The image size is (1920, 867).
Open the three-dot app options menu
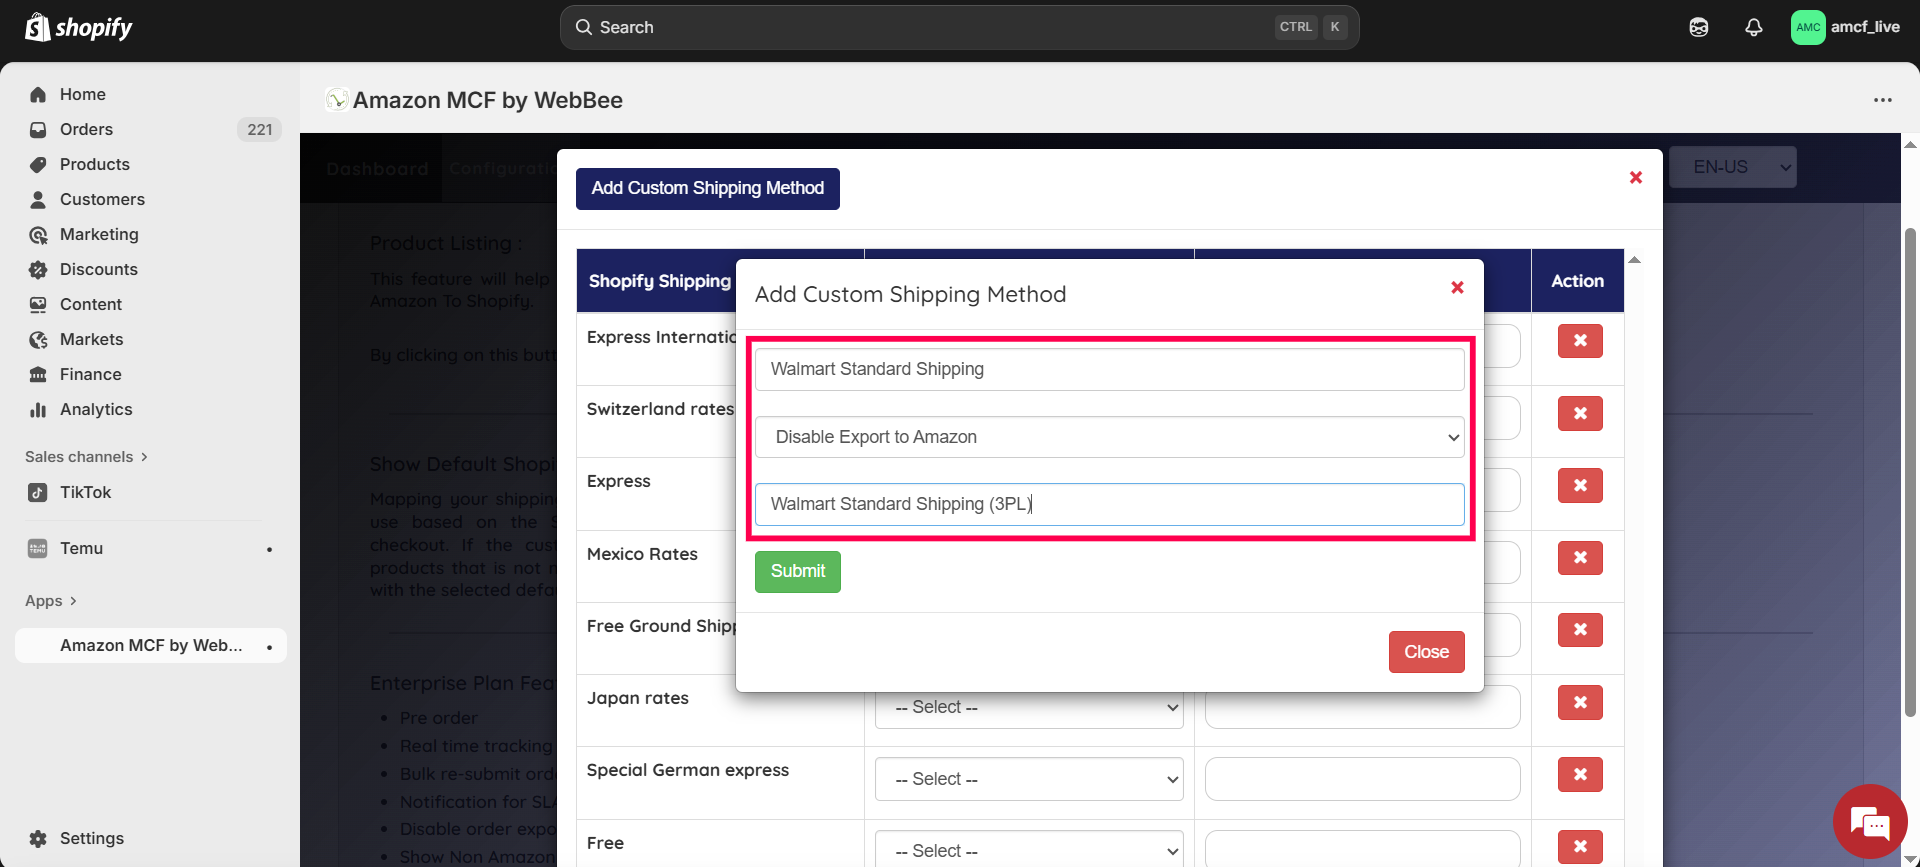click(x=1882, y=100)
